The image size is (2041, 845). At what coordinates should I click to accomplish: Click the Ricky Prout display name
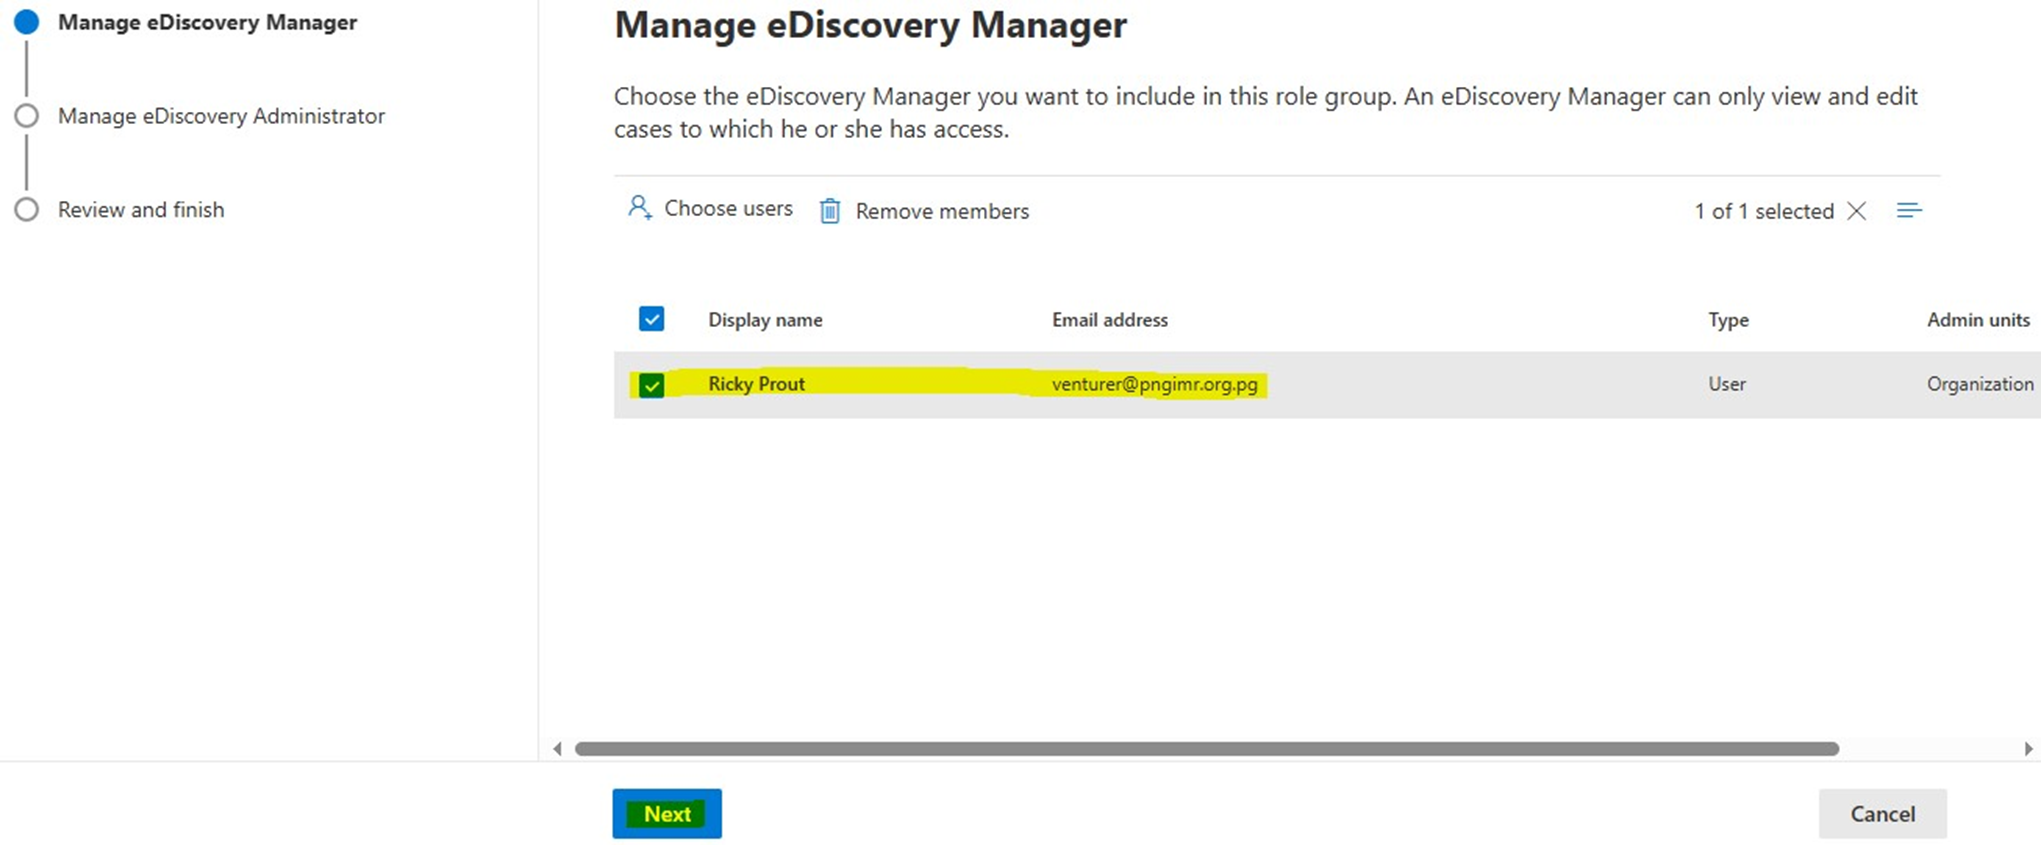[x=756, y=384]
